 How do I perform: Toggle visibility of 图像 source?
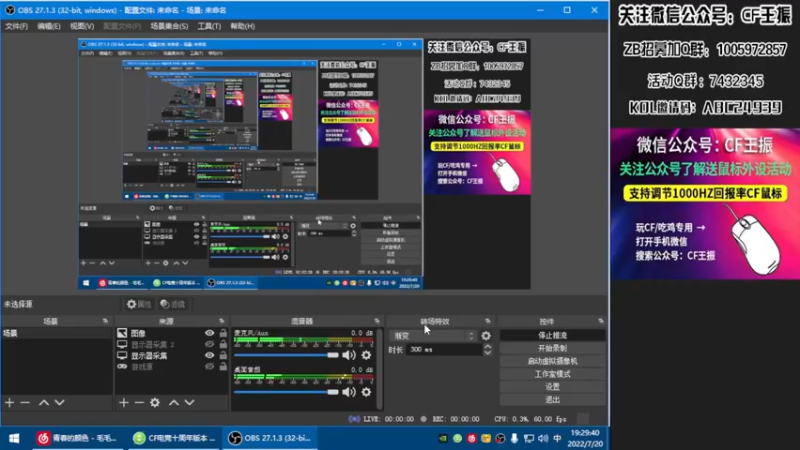[x=209, y=333]
